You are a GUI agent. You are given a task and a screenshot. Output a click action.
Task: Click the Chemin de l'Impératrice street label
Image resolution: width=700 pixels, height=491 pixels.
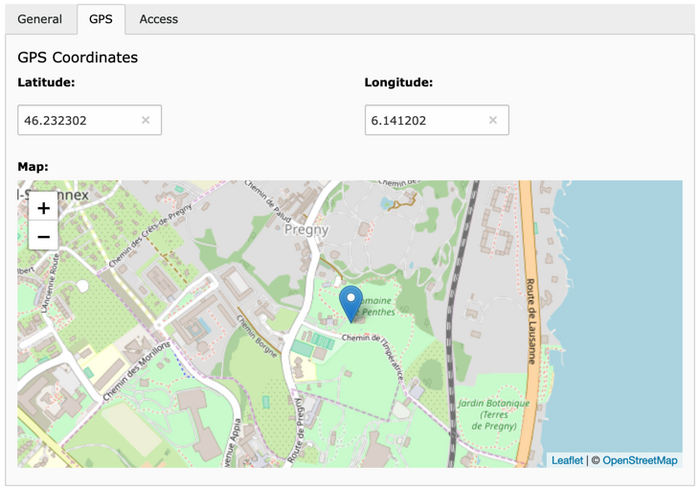374,356
